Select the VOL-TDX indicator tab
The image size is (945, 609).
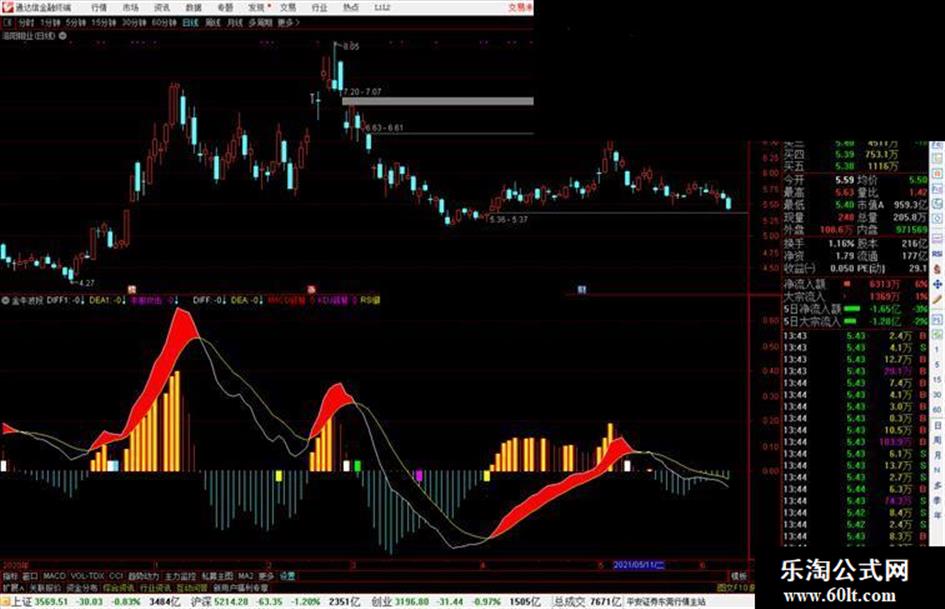pyautogui.click(x=88, y=576)
